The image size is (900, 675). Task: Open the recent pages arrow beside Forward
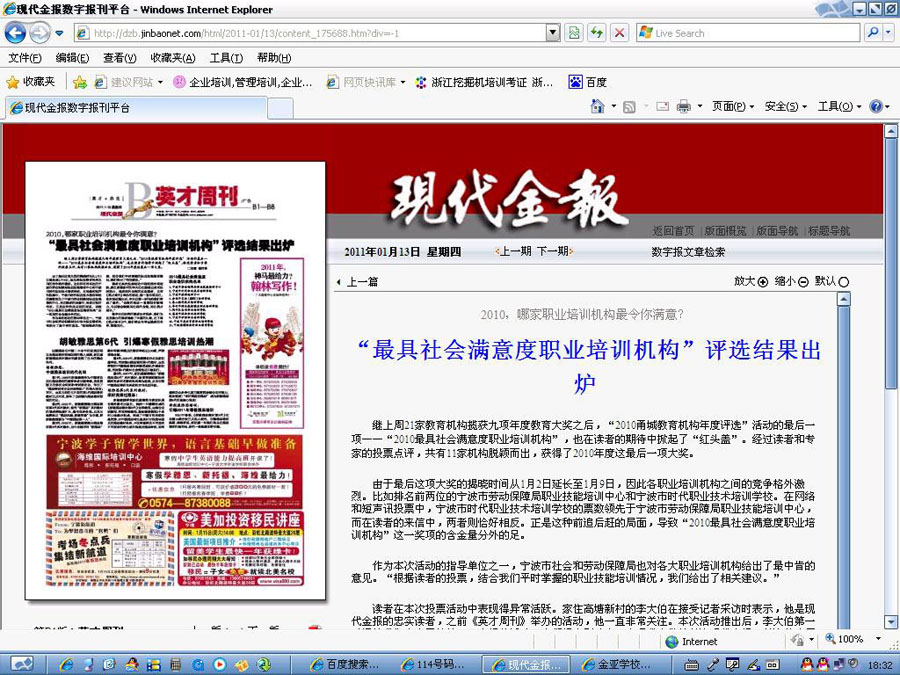[x=59, y=33]
